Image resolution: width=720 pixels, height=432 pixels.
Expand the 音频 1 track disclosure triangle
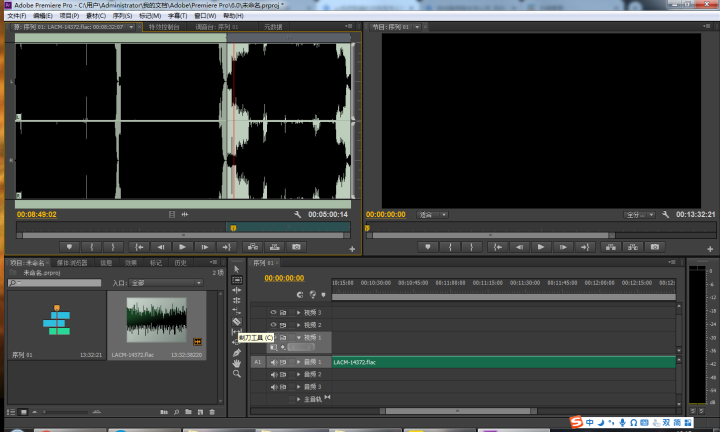(x=298, y=362)
